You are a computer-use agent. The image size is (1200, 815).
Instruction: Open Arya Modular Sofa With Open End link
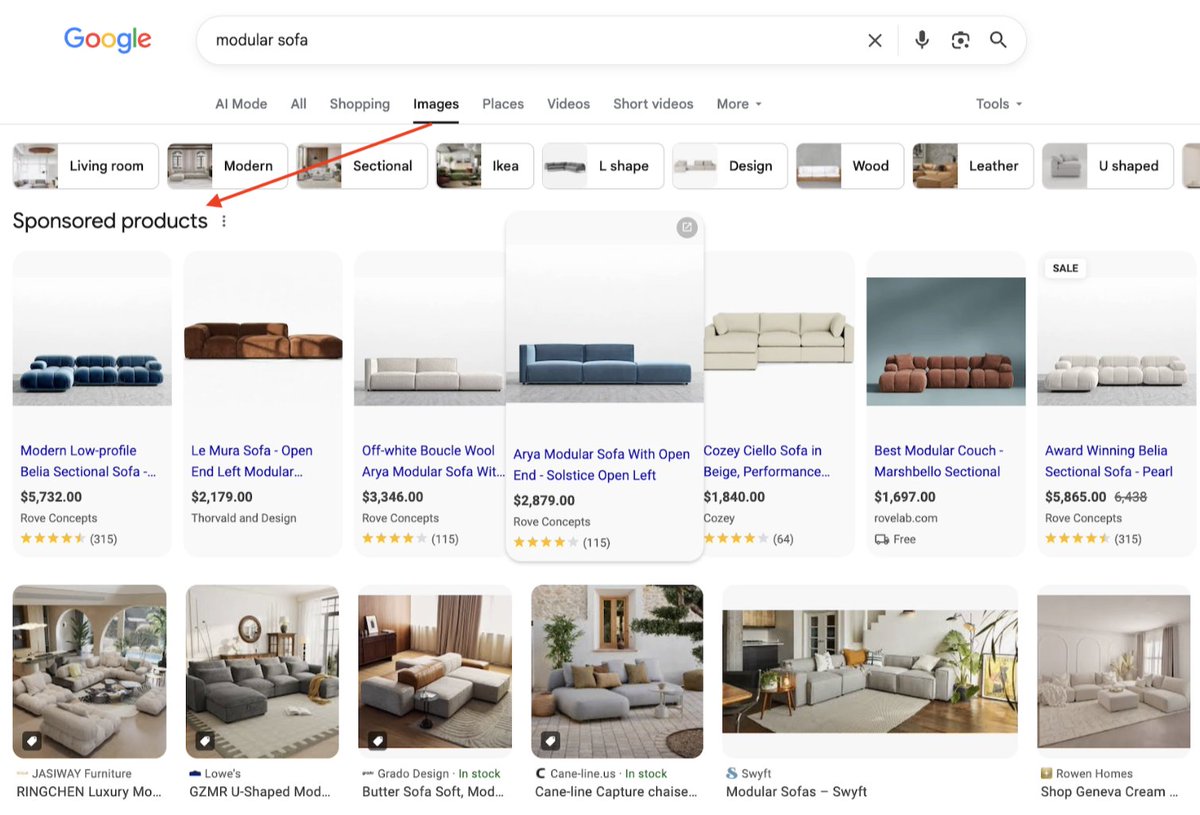(601, 465)
